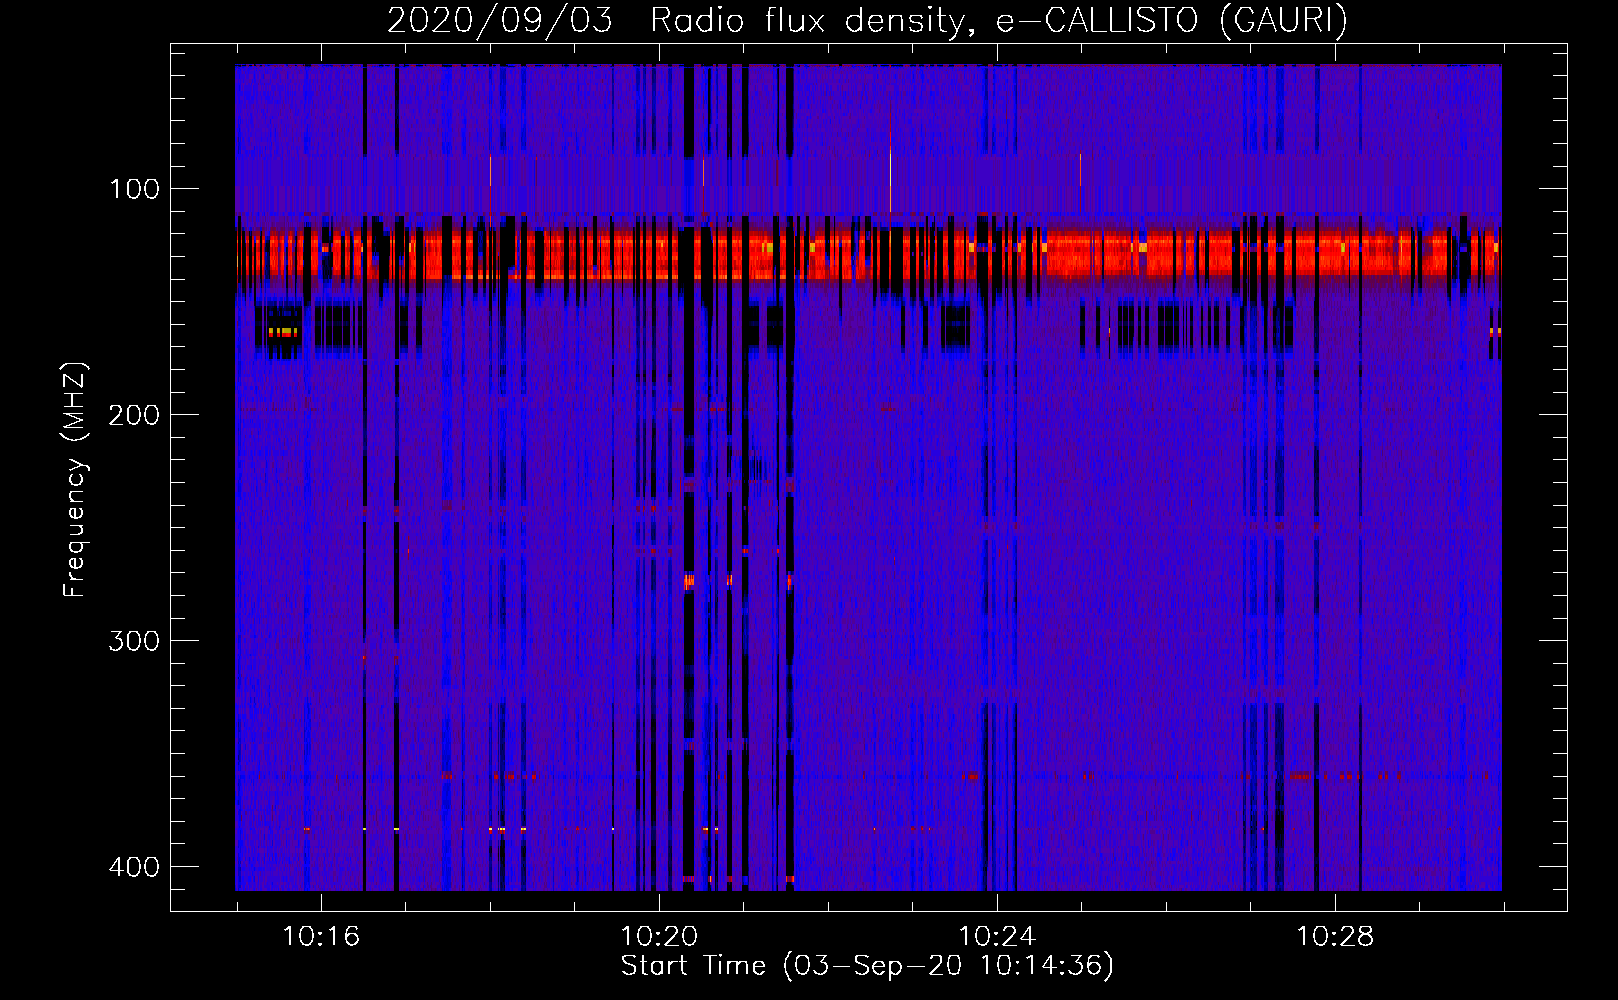Click the 100 frequency tick label
1618x1000 pixels.
(134, 189)
